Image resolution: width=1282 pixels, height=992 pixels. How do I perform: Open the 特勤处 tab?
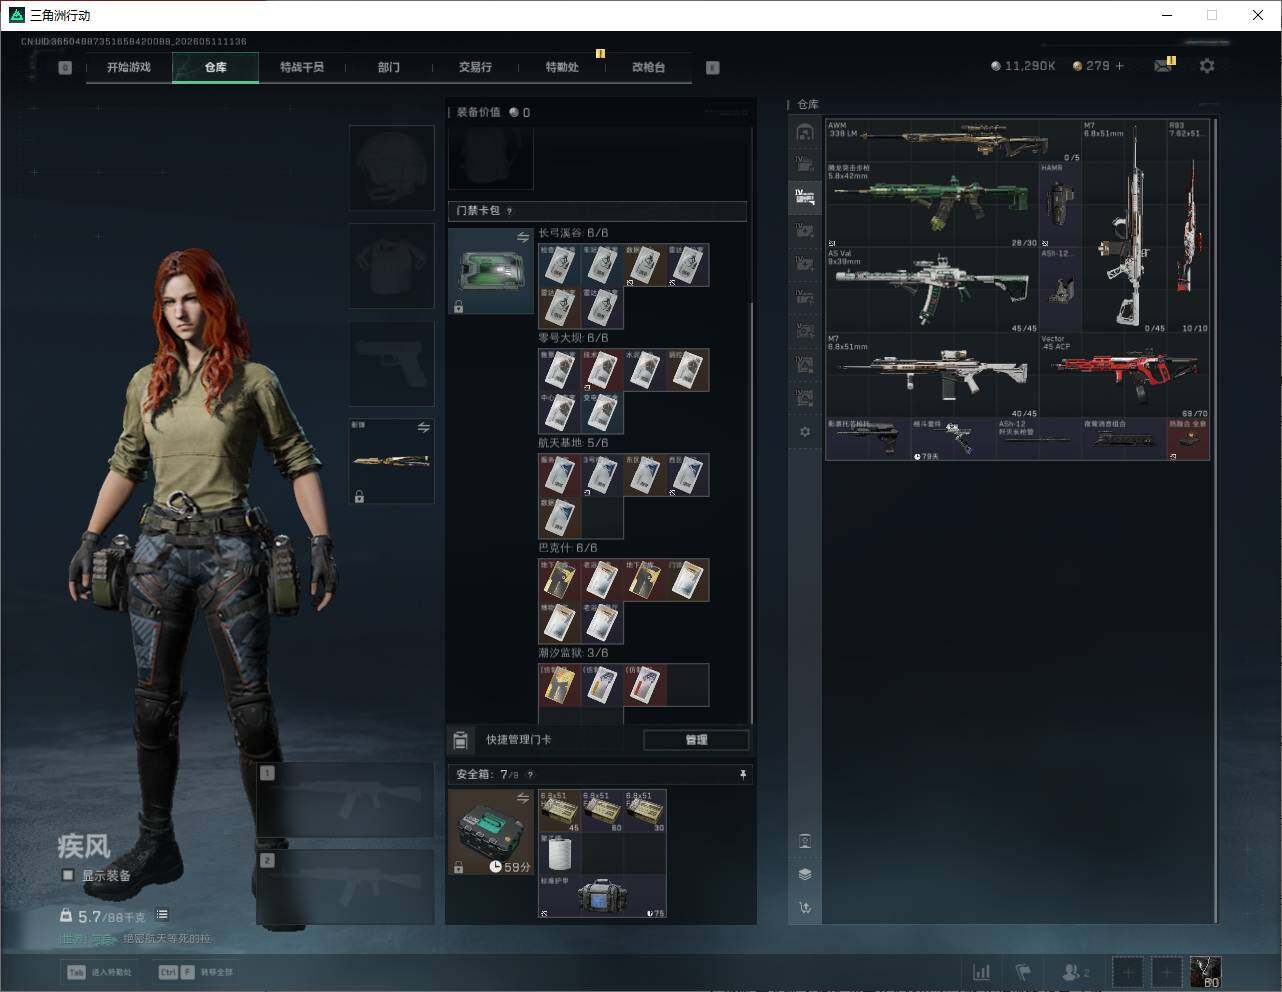tap(562, 67)
